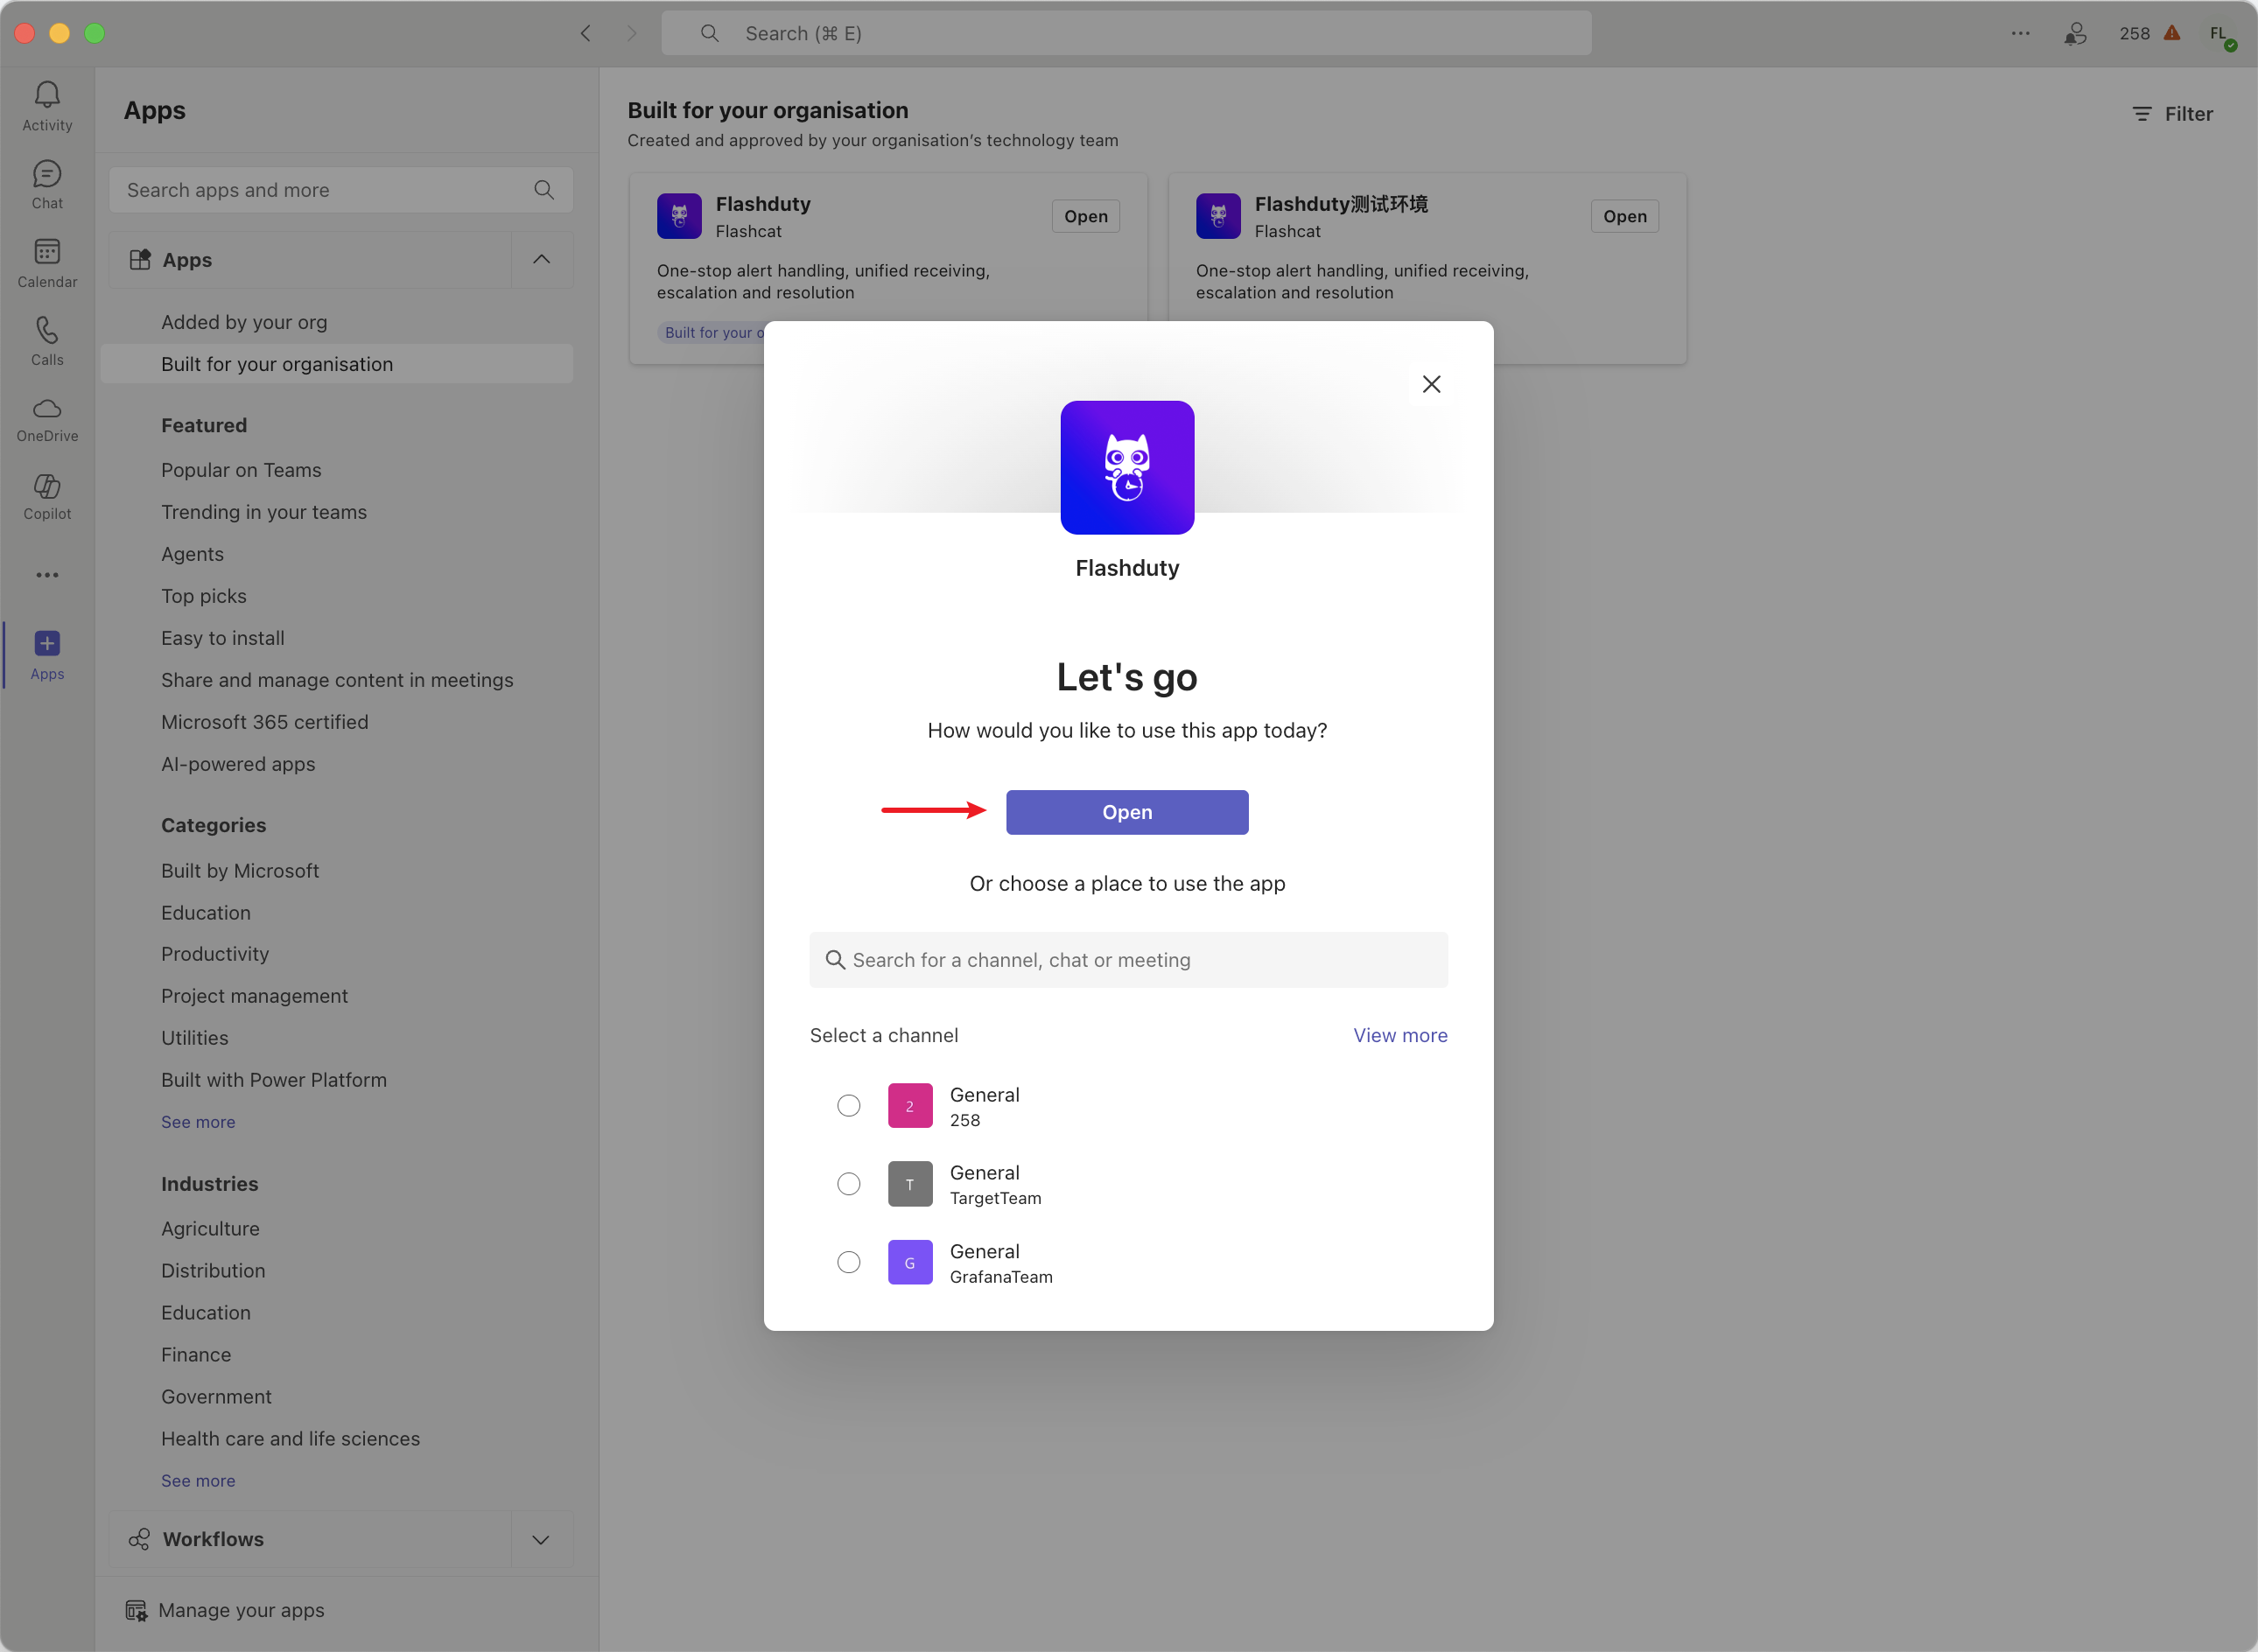Select Built for your organisation
The width and height of the screenshot is (2258, 1652).
(337, 364)
